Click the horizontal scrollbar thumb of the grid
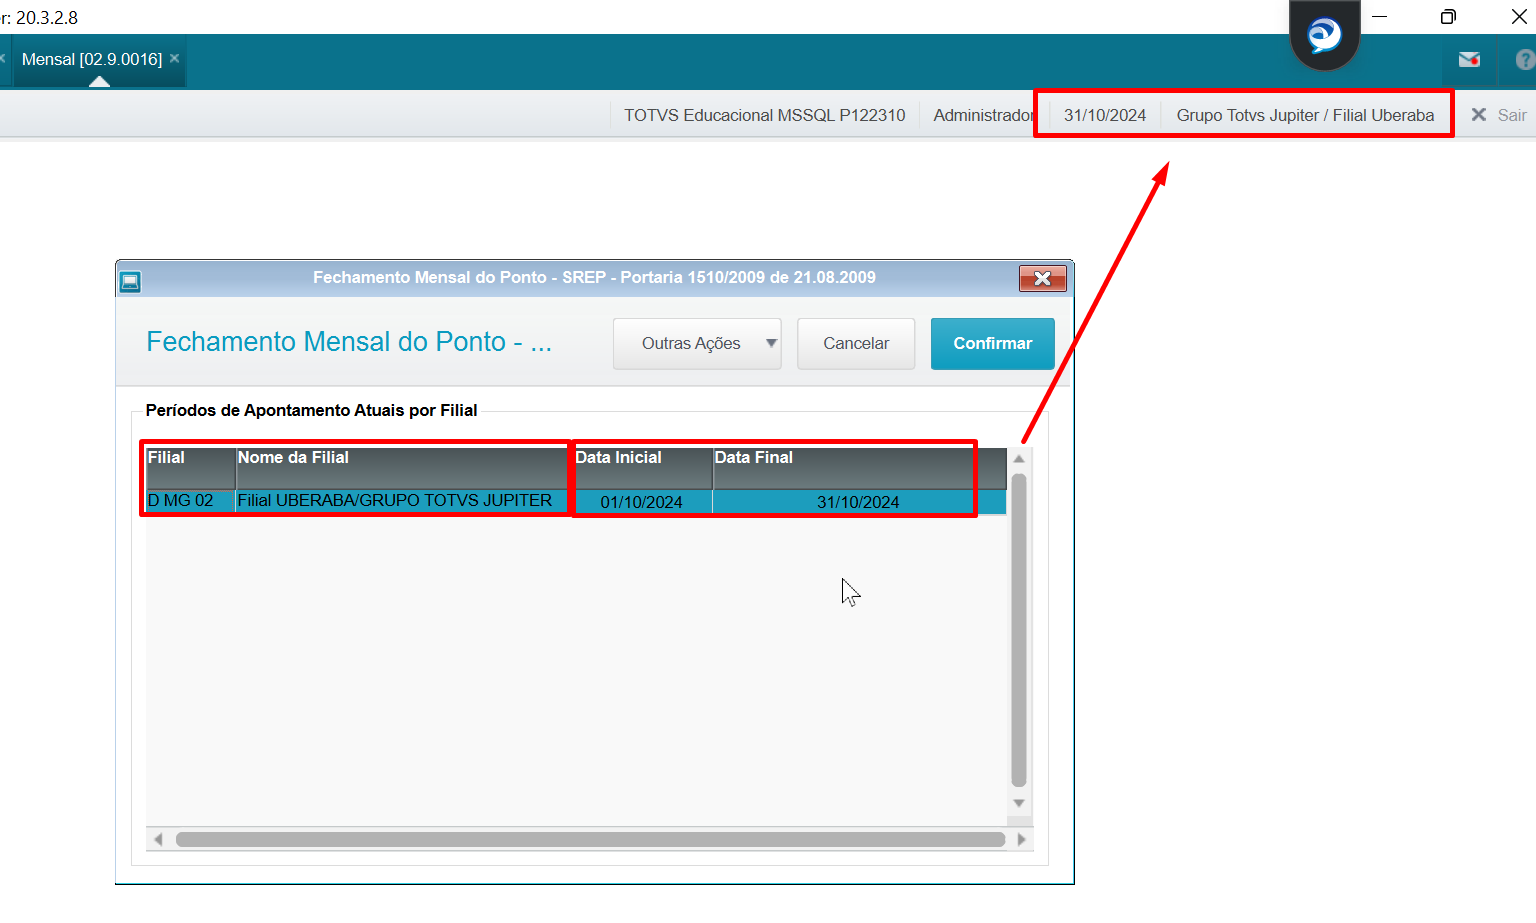This screenshot has width=1536, height=923. (590, 839)
